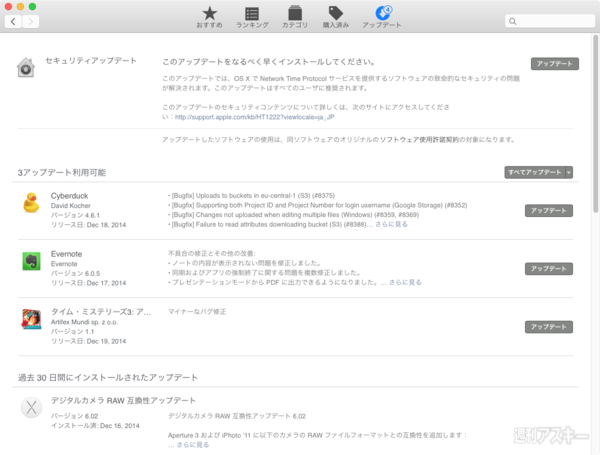Expand RAW update notes via さらに見る
Screen dimensions: 600x455
[x=193, y=445]
